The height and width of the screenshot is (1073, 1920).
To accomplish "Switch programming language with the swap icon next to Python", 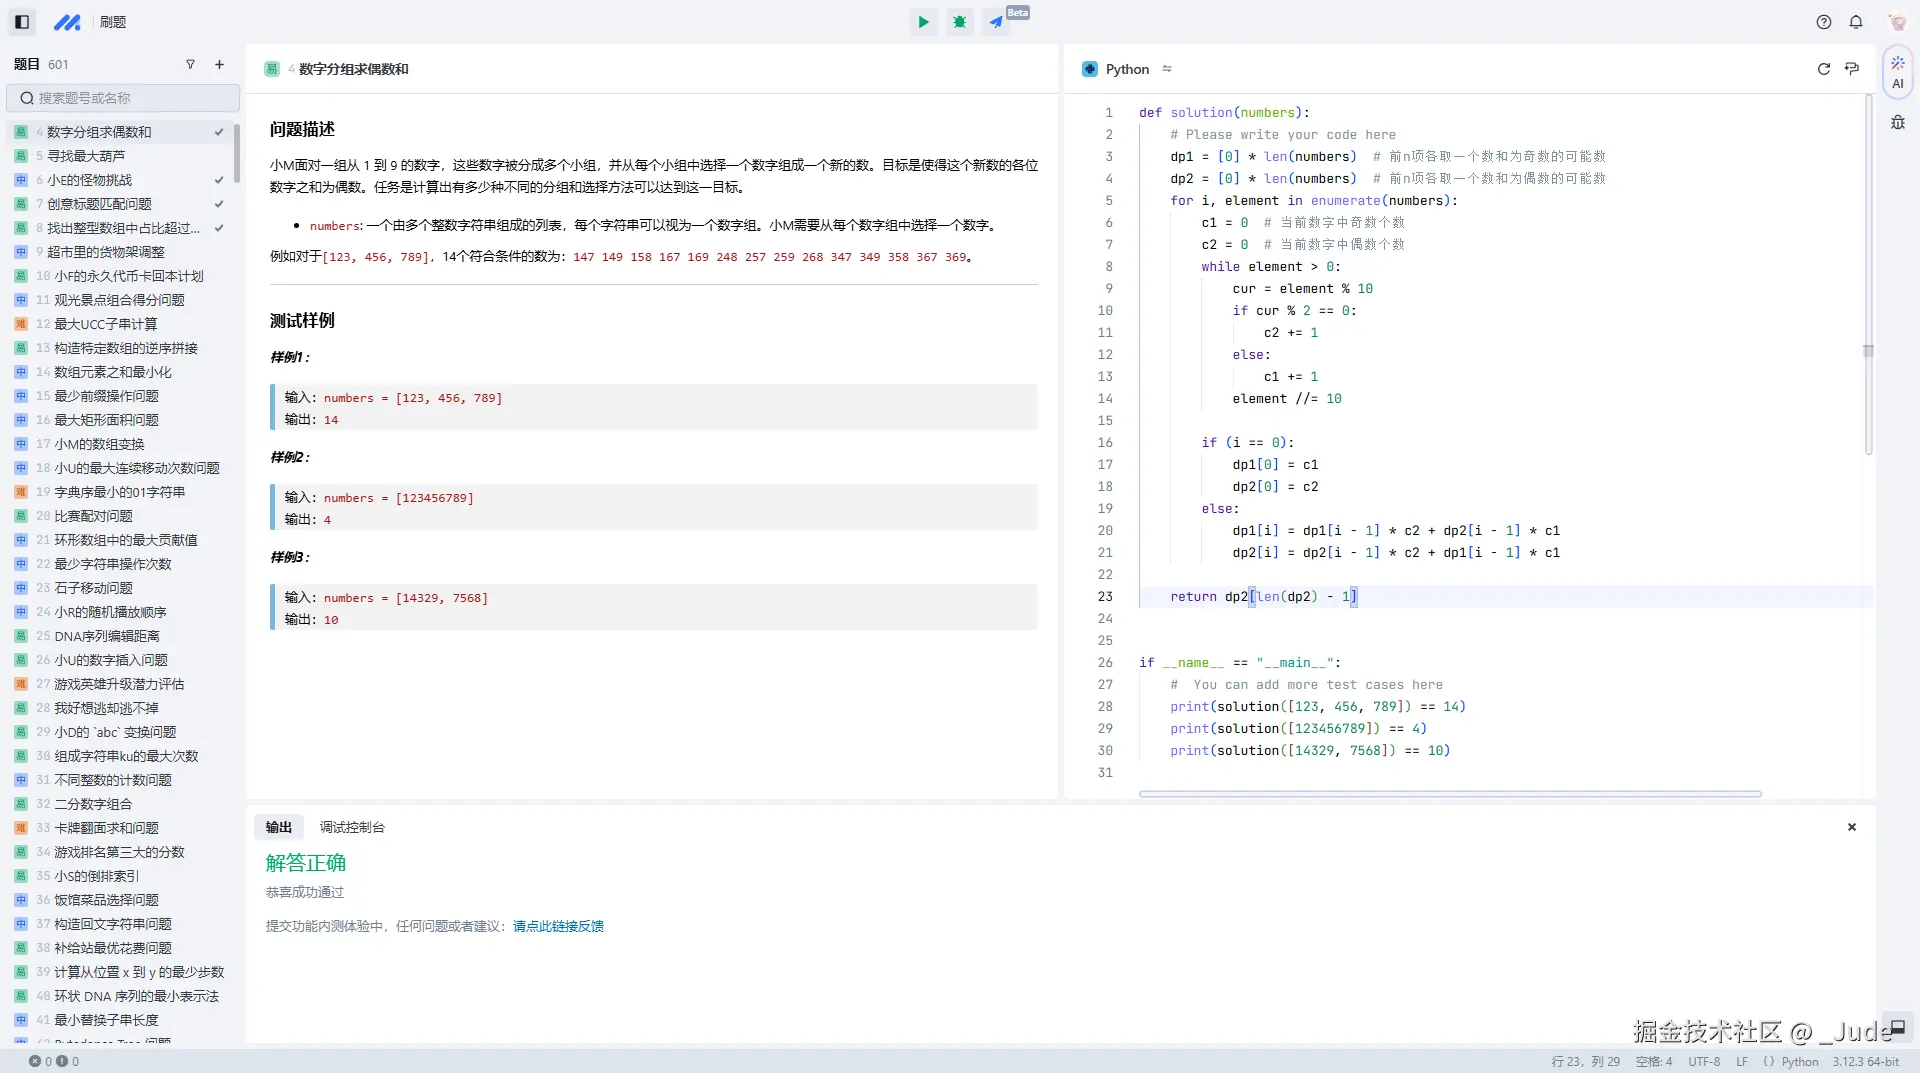I will [x=1167, y=69].
